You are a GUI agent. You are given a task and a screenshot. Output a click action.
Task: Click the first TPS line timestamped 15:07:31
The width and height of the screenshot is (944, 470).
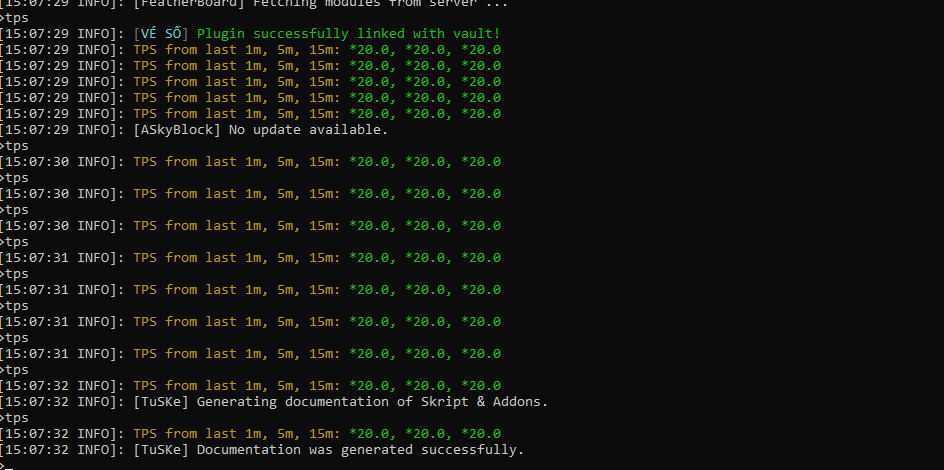(x=317, y=258)
